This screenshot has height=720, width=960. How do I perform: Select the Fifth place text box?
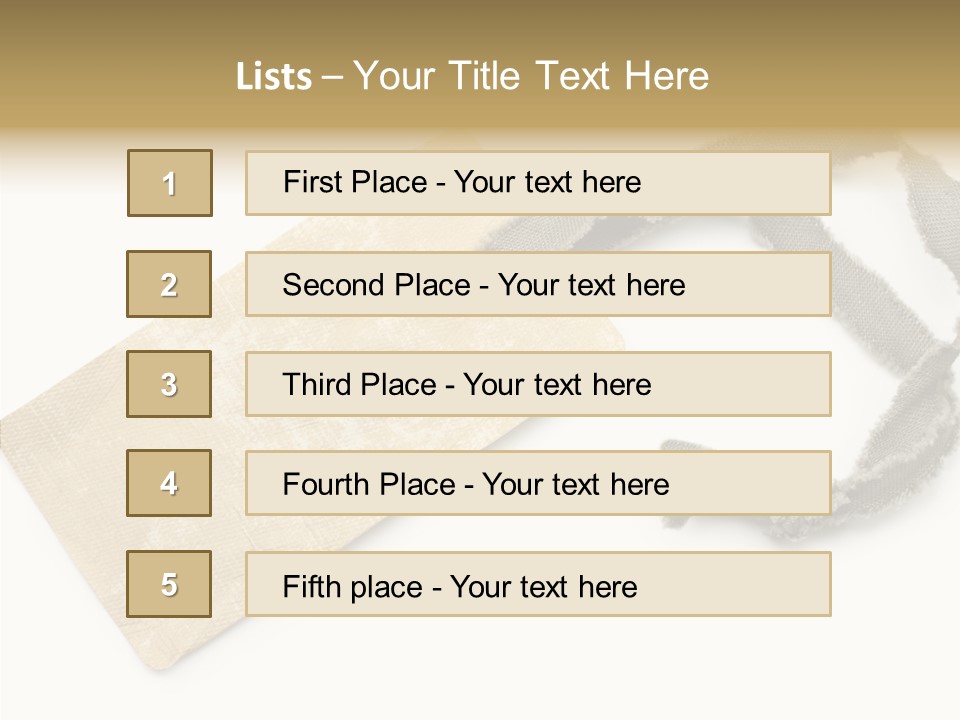pos(538,584)
